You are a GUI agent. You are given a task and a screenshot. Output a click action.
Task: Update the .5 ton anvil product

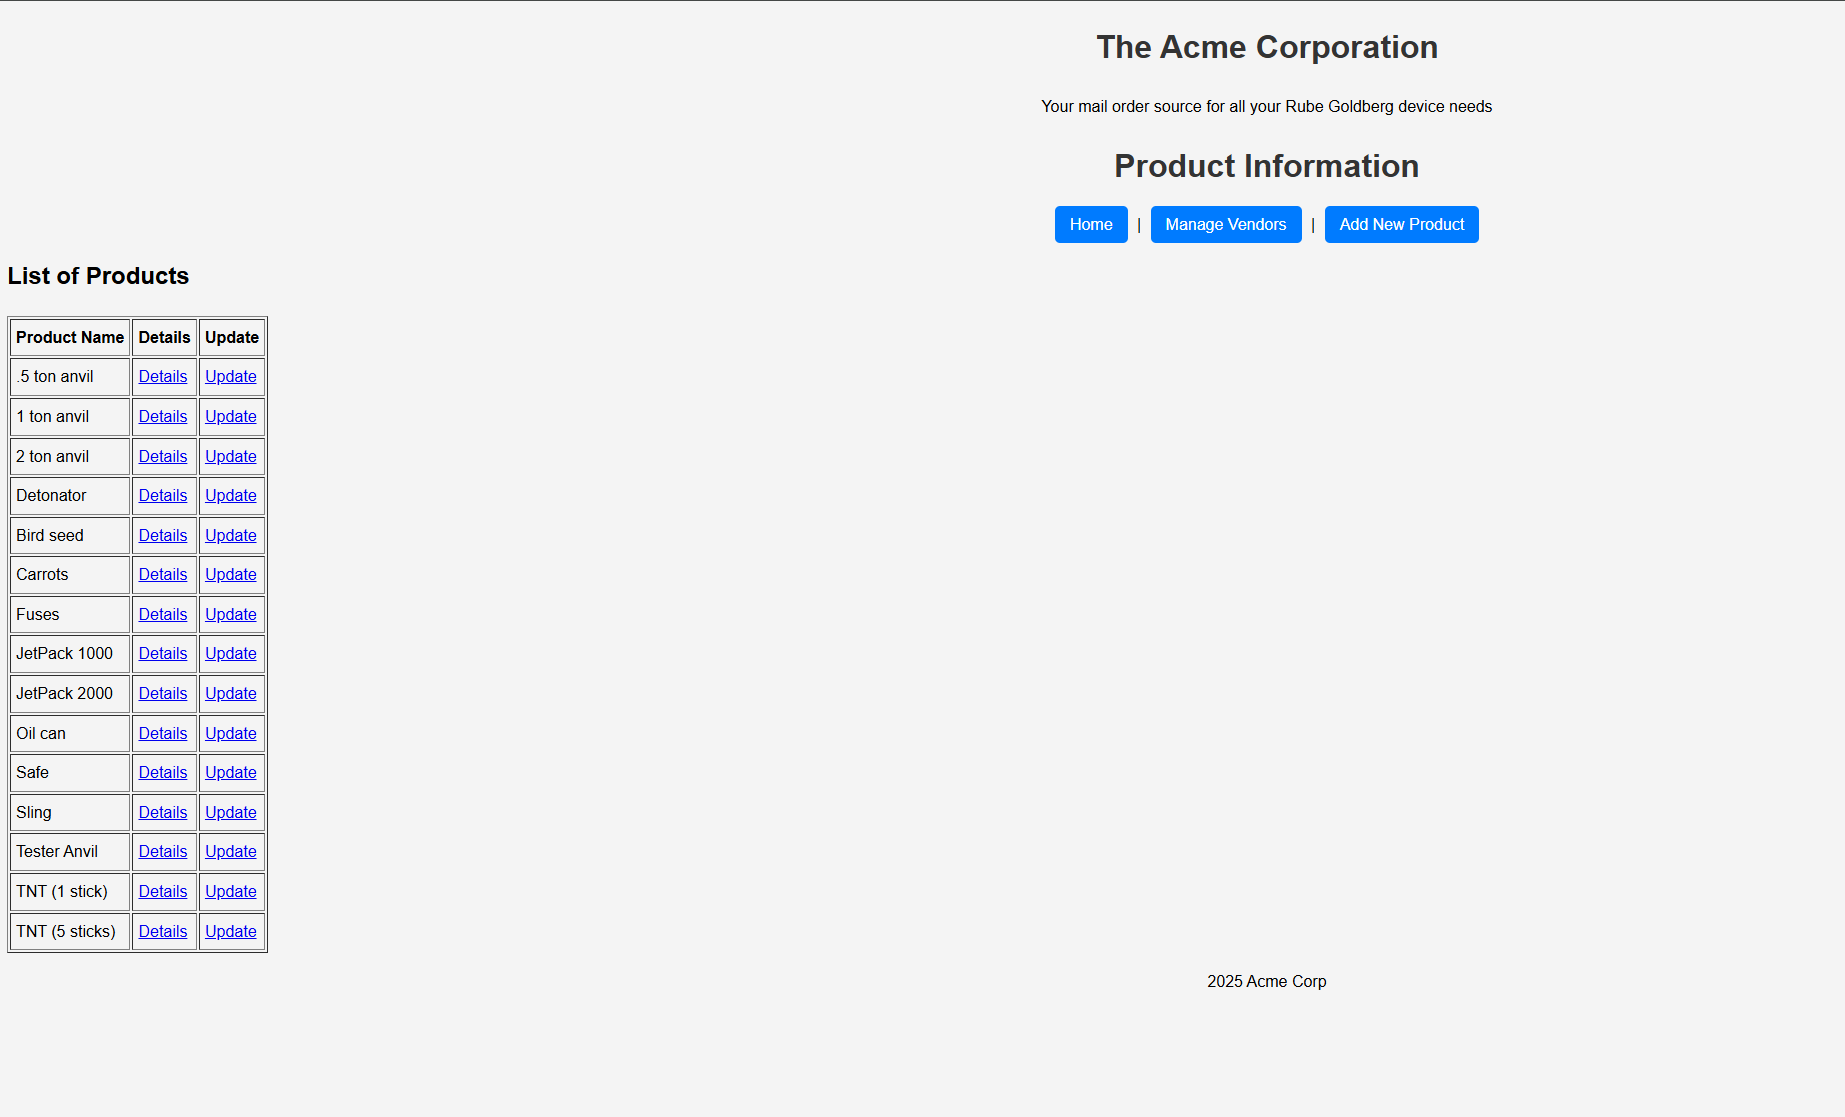point(230,376)
